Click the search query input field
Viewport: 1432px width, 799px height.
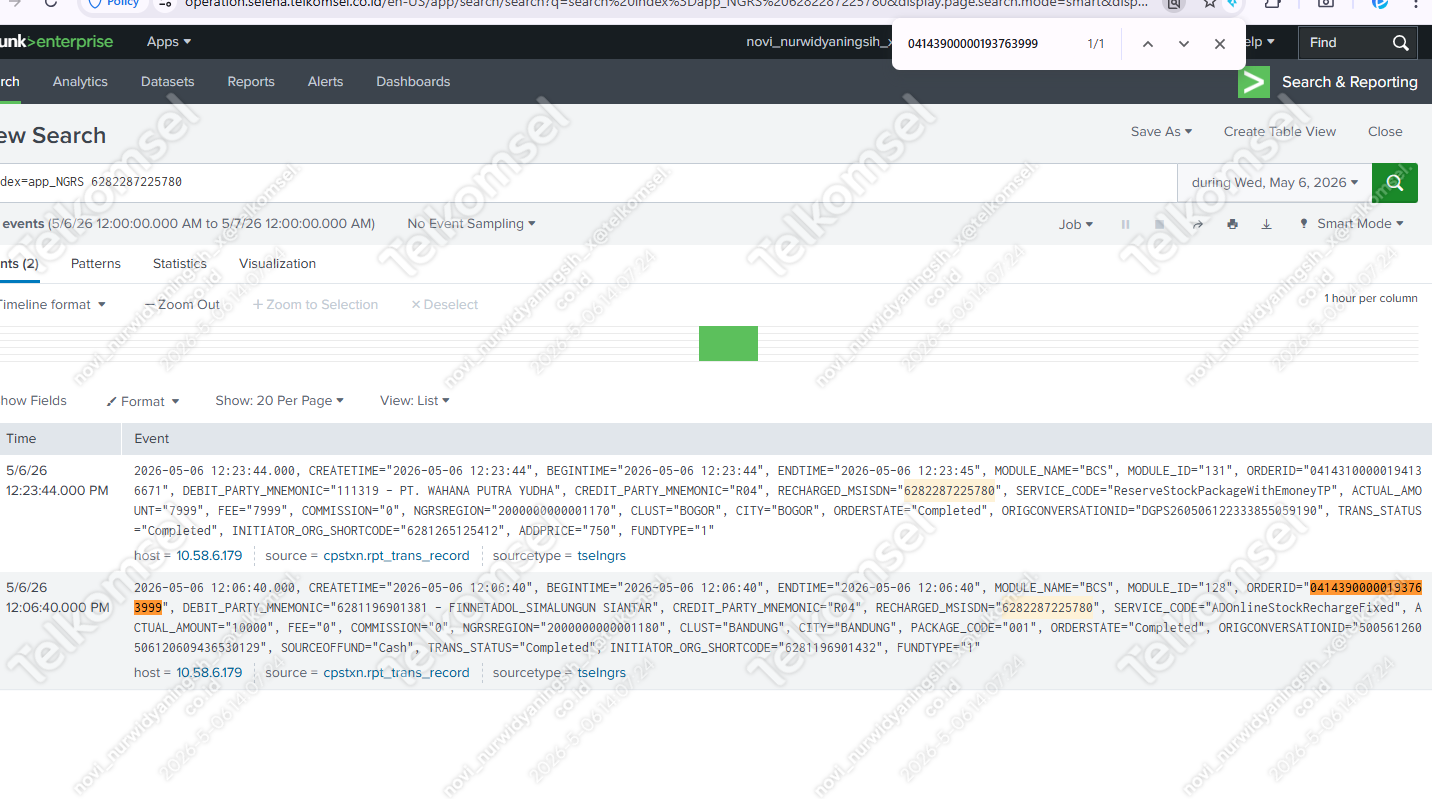pyautogui.click(x=588, y=183)
